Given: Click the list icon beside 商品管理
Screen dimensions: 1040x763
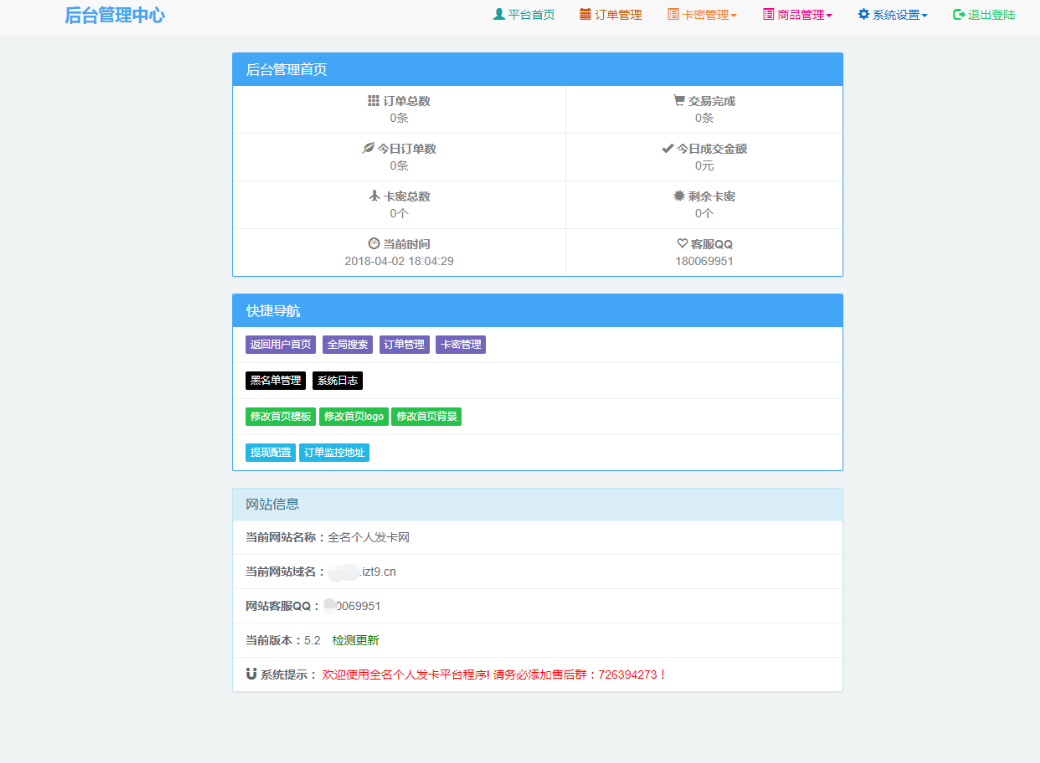Looking at the screenshot, I should pyautogui.click(x=769, y=14).
